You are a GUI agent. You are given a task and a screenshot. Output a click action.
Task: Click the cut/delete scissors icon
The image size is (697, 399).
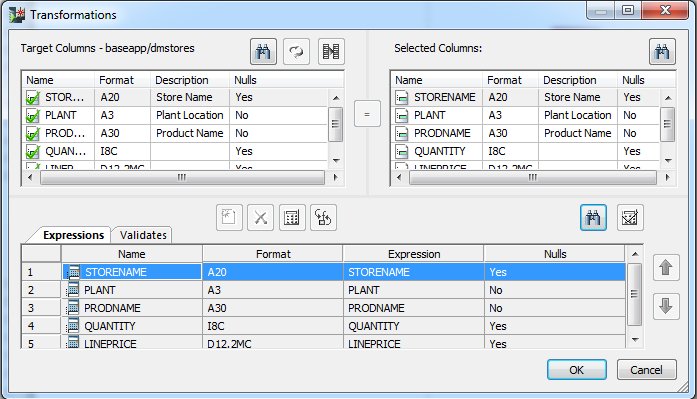(x=260, y=218)
